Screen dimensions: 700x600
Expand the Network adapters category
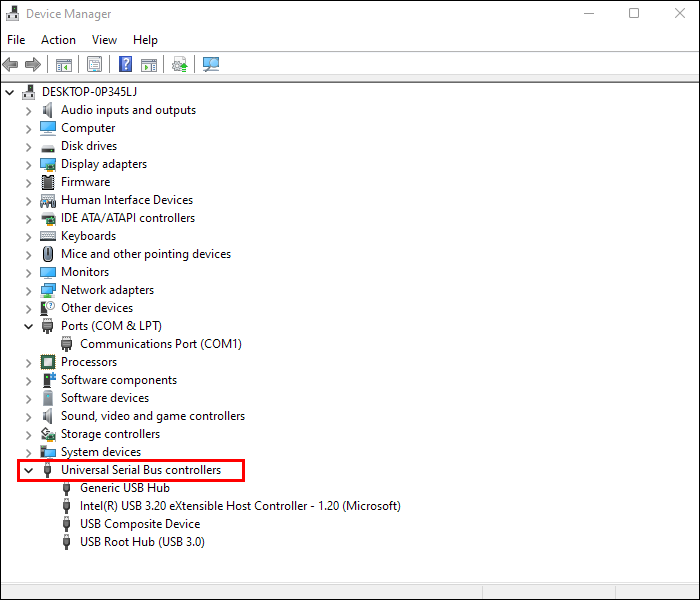pyautogui.click(x=29, y=291)
